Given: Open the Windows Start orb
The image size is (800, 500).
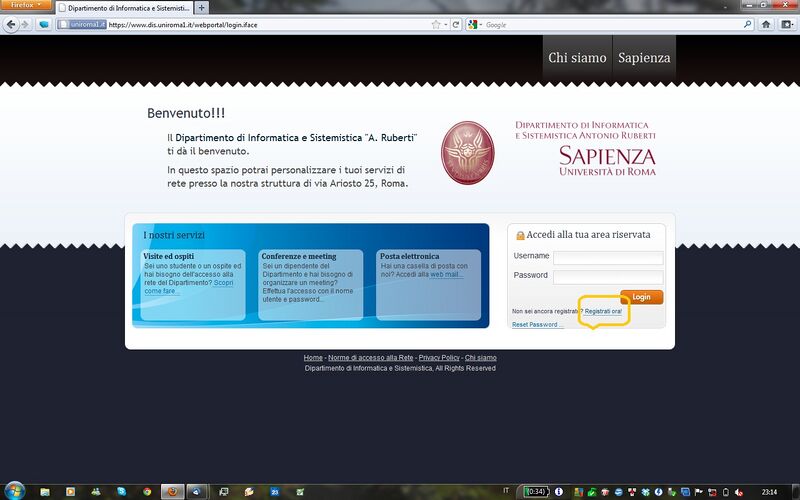Looking at the screenshot, I should tap(14, 491).
